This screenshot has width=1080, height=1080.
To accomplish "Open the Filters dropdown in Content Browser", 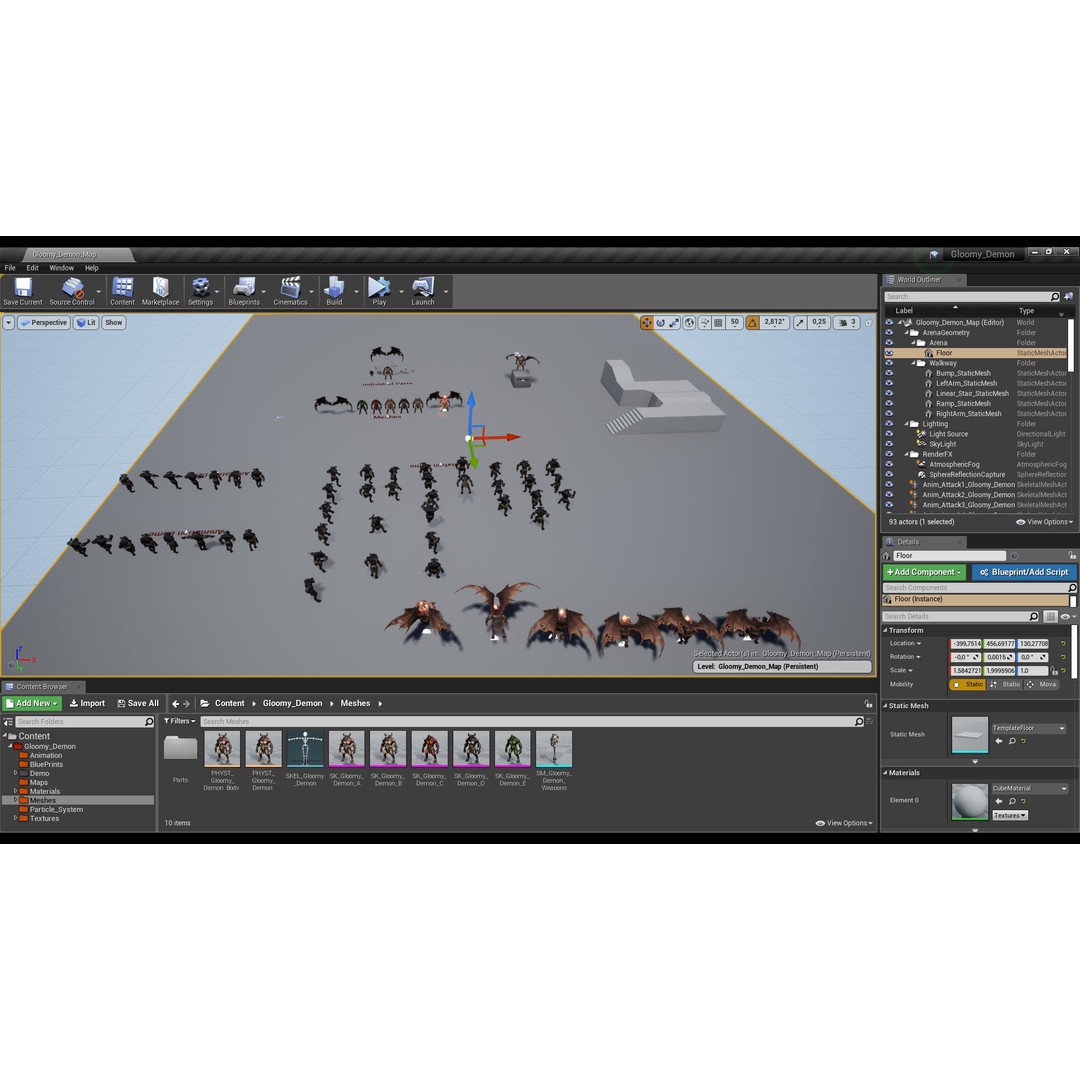I will [180, 721].
